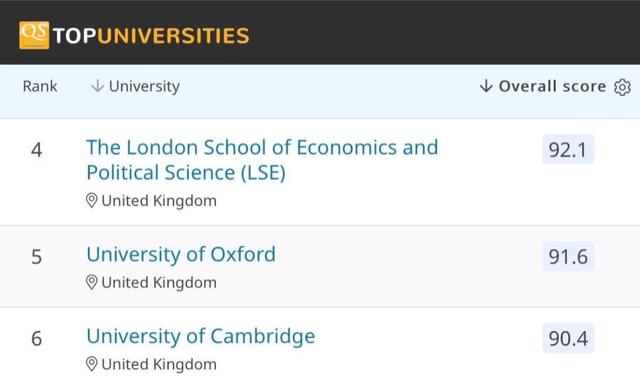Click the United Kingdom text under Cambridge
This screenshot has width=640, height=379.
tap(159, 364)
